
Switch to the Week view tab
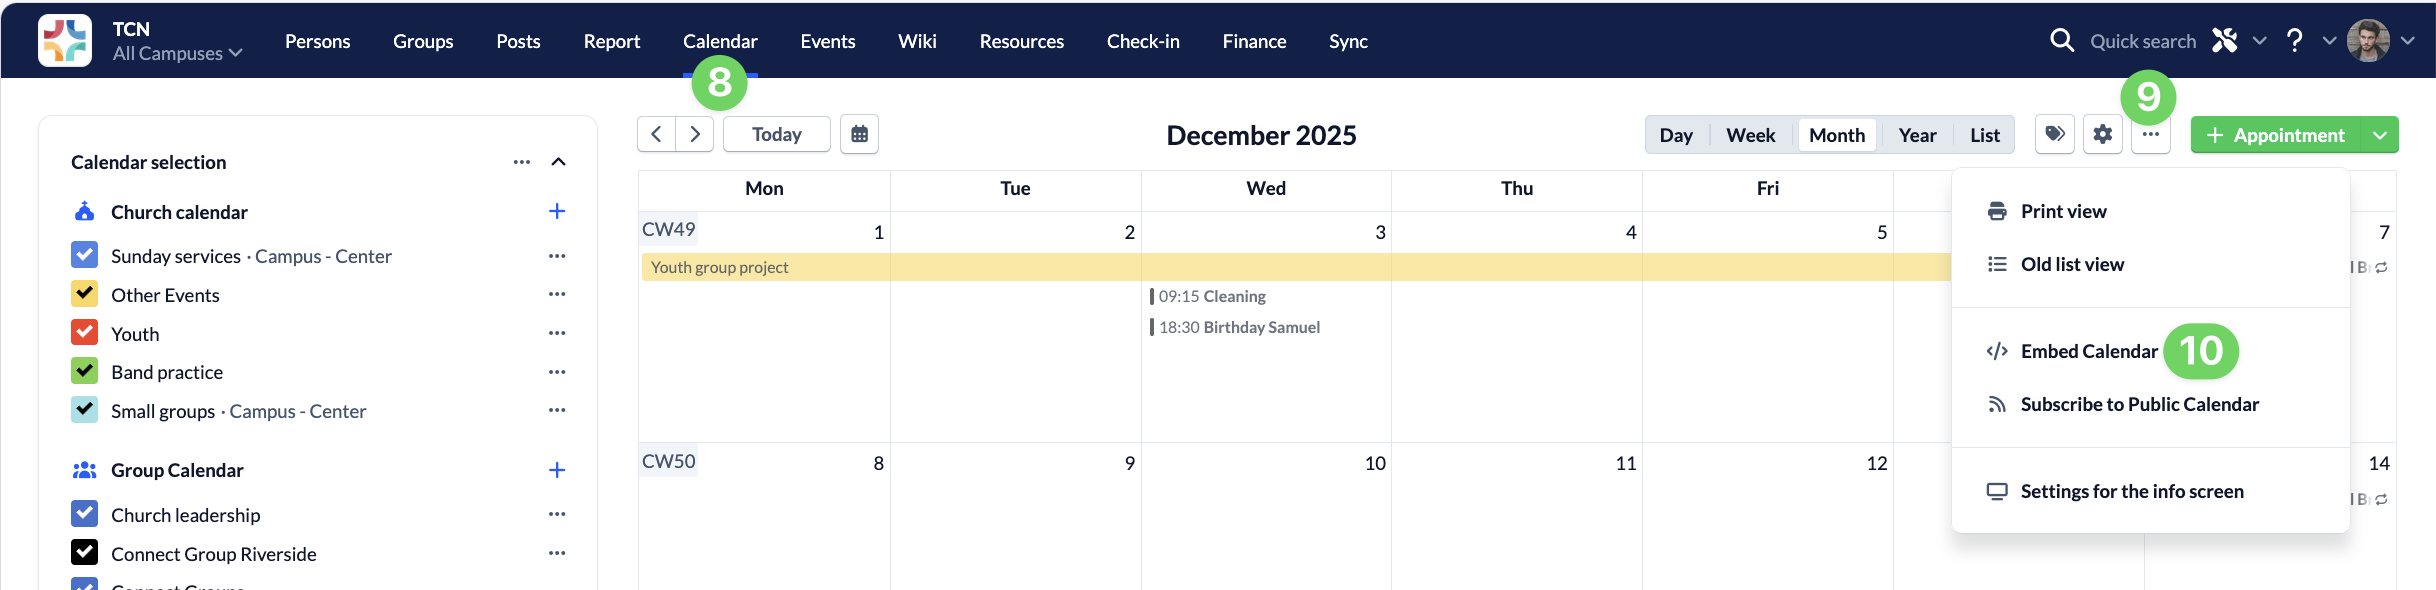coord(1750,135)
